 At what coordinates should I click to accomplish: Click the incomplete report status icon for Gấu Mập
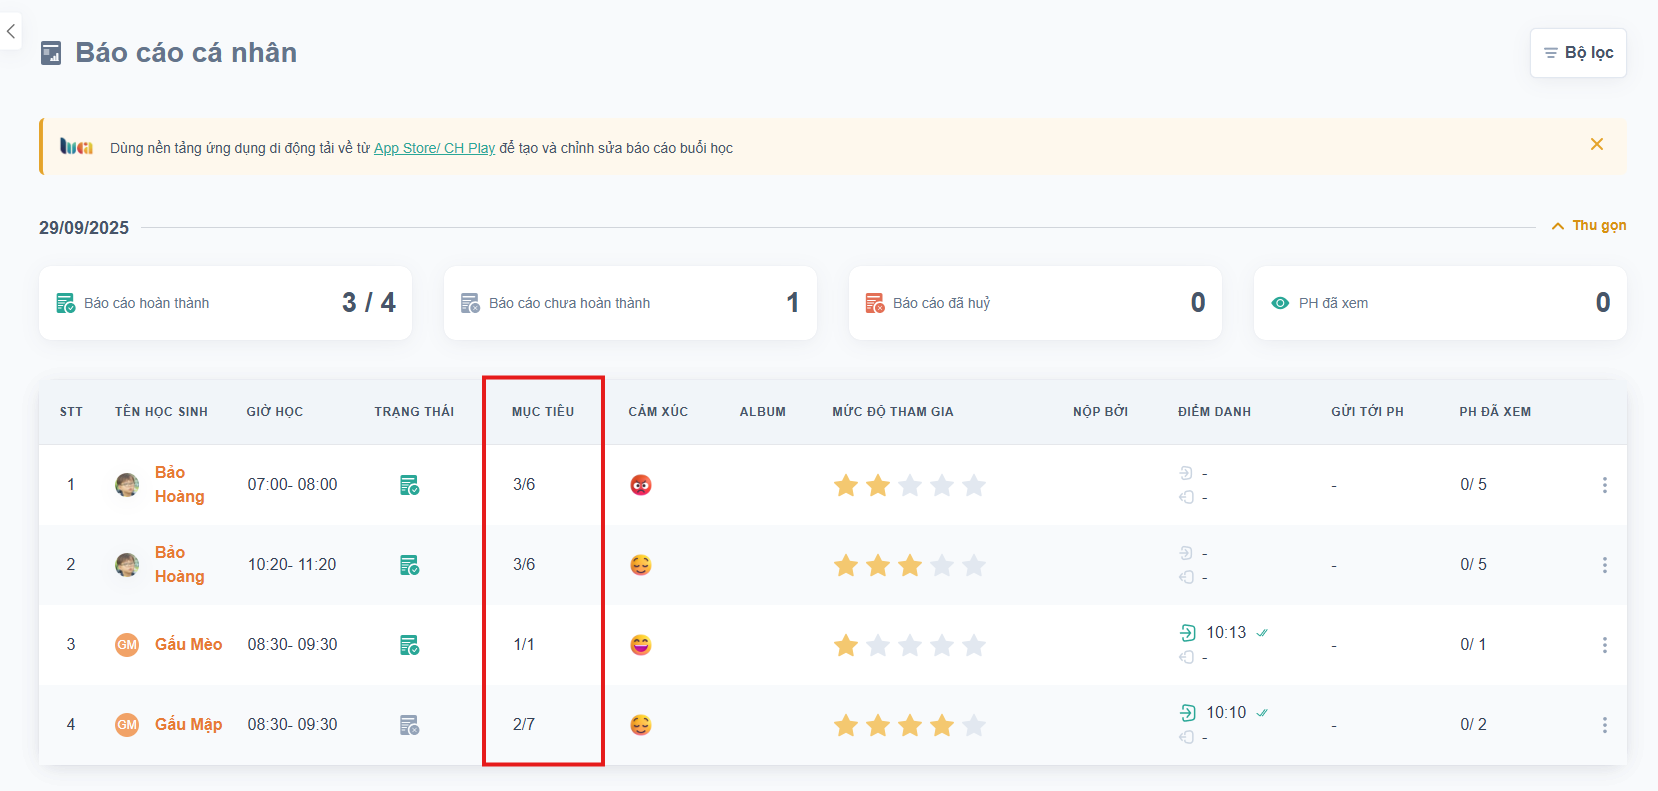409,725
